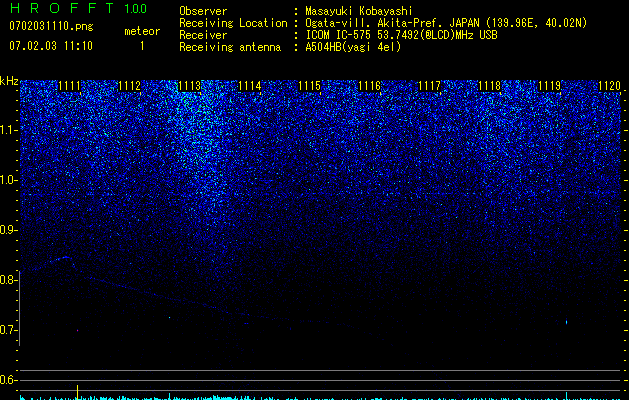Click the 'Observer' field label
This screenshot has height=400, width=629.
pyautogui.click(x=203, y=11)
